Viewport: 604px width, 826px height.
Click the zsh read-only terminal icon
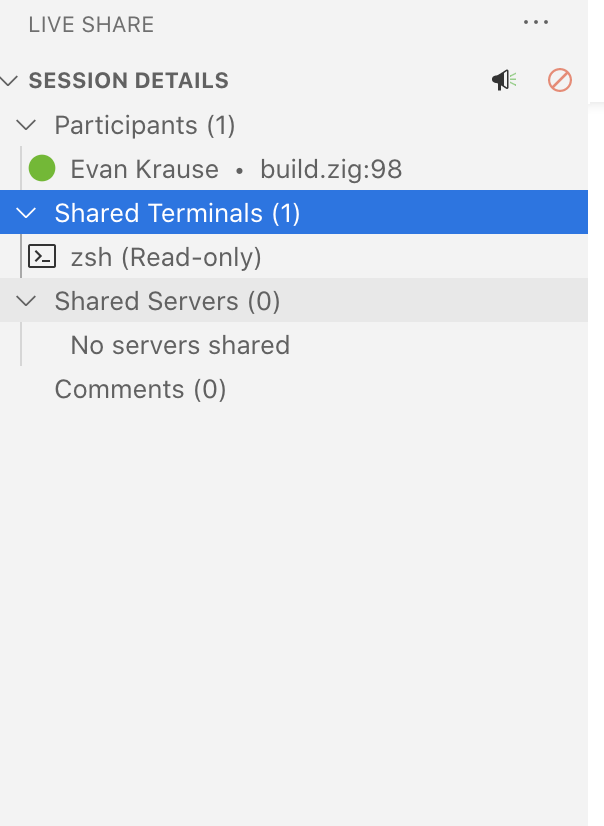pos(42,257)
